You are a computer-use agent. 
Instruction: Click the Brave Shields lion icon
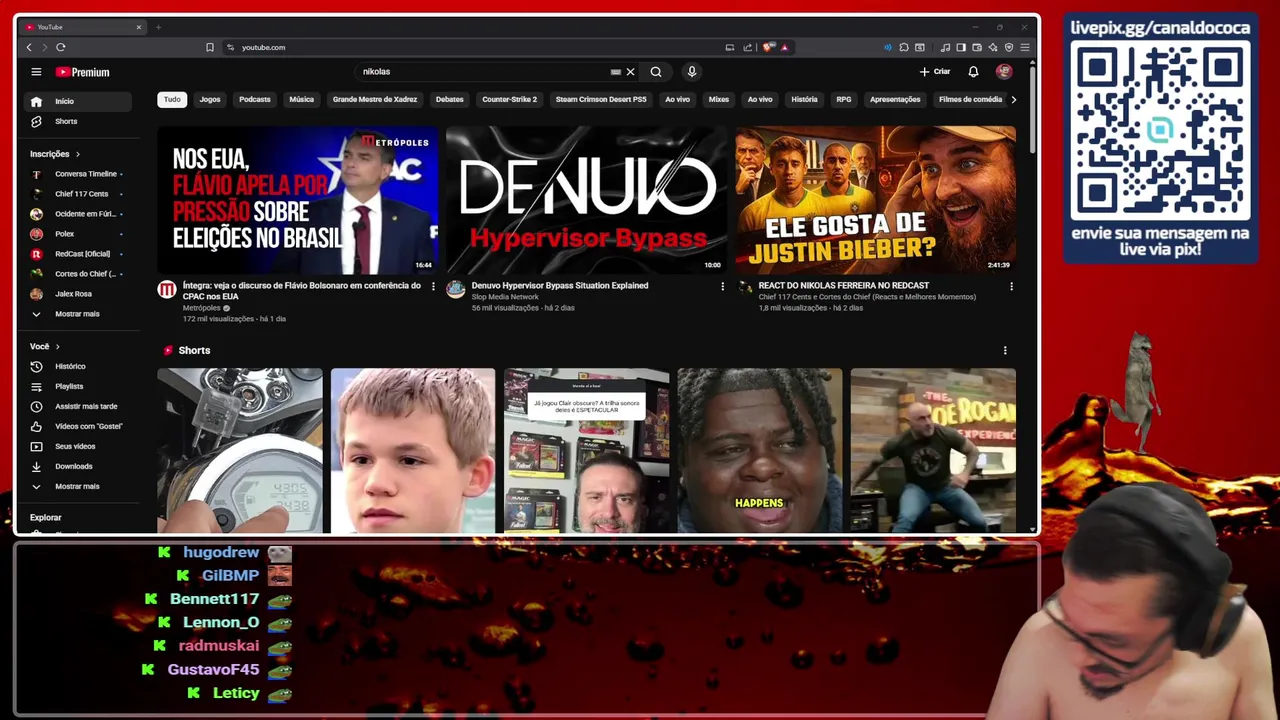(x=768, y=47)
